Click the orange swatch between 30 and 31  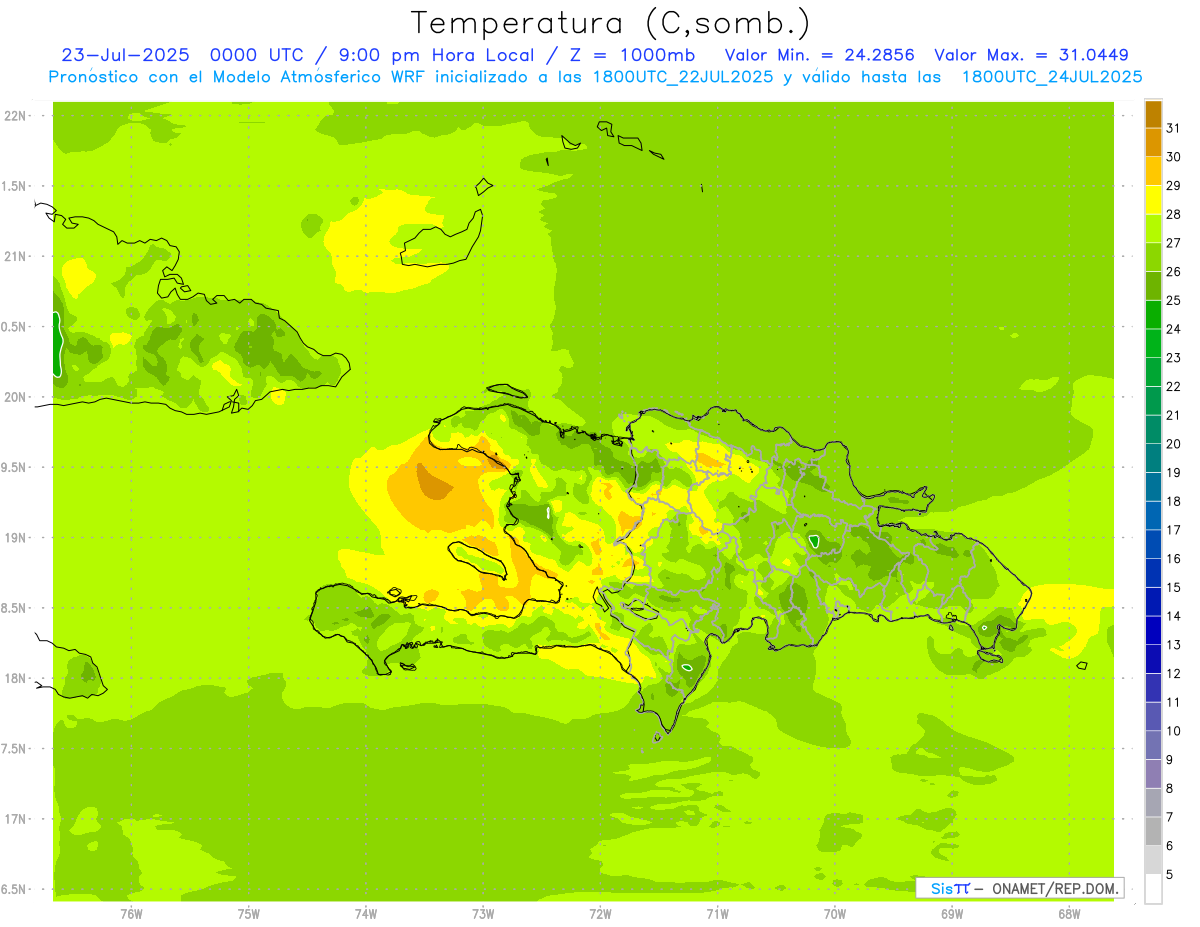pos(1153,142)
